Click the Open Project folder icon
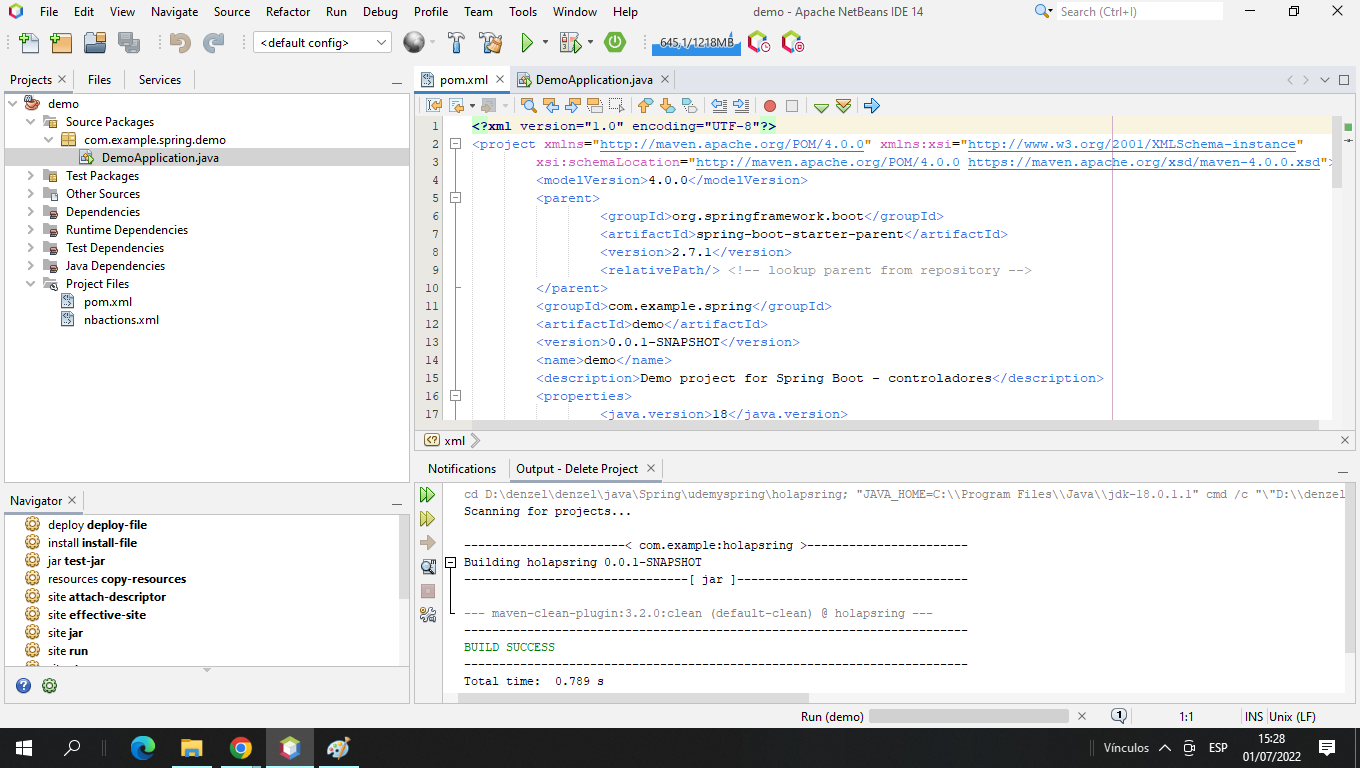 click(95, 43)
